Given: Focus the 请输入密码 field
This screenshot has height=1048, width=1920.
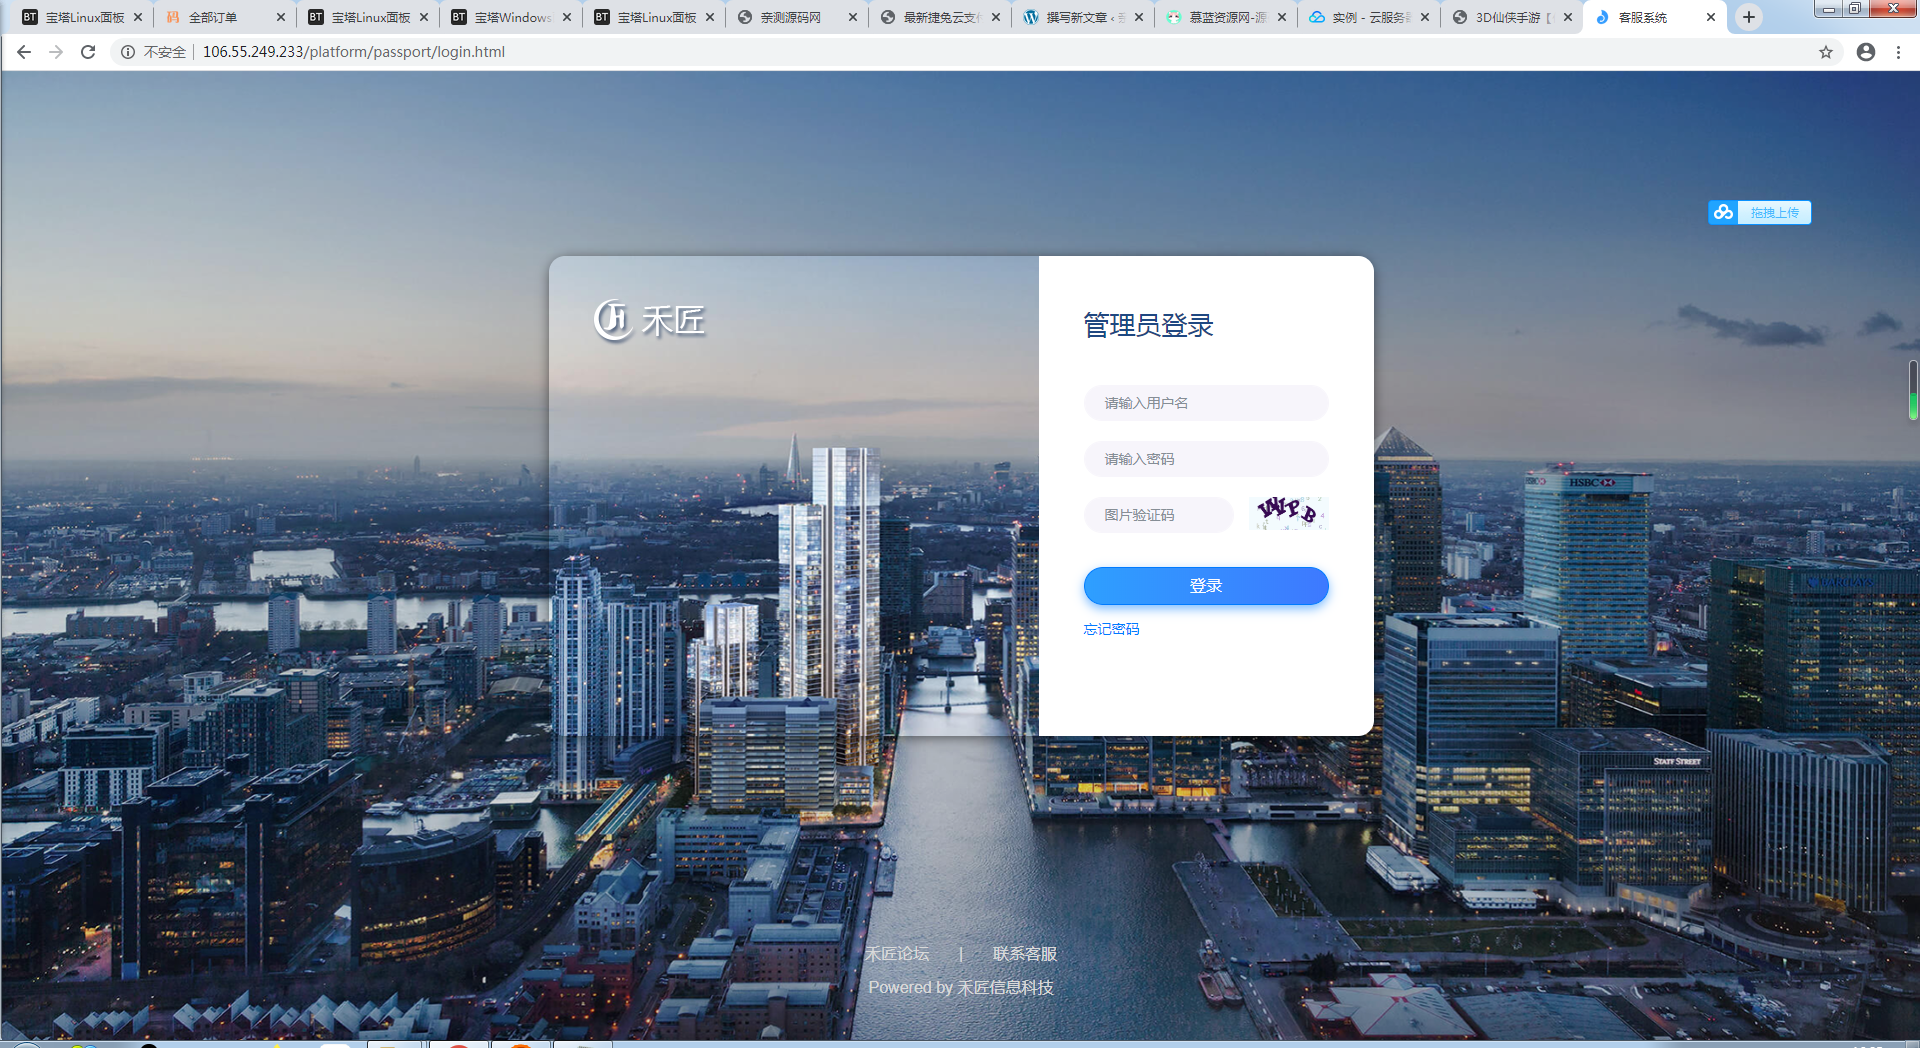Looking at the screenshot, I should tap(1206, 459).
